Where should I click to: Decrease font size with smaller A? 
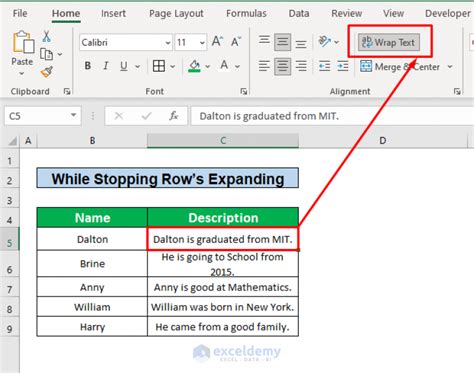tap(236, 42)
